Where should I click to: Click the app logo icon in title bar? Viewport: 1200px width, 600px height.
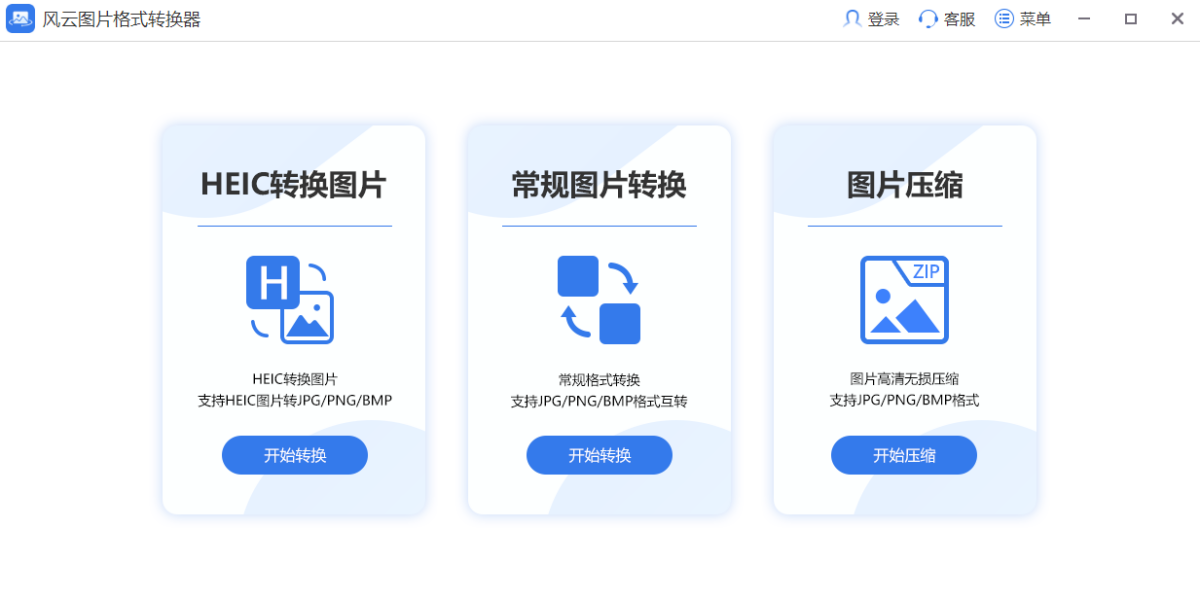[x=20, y=18]
